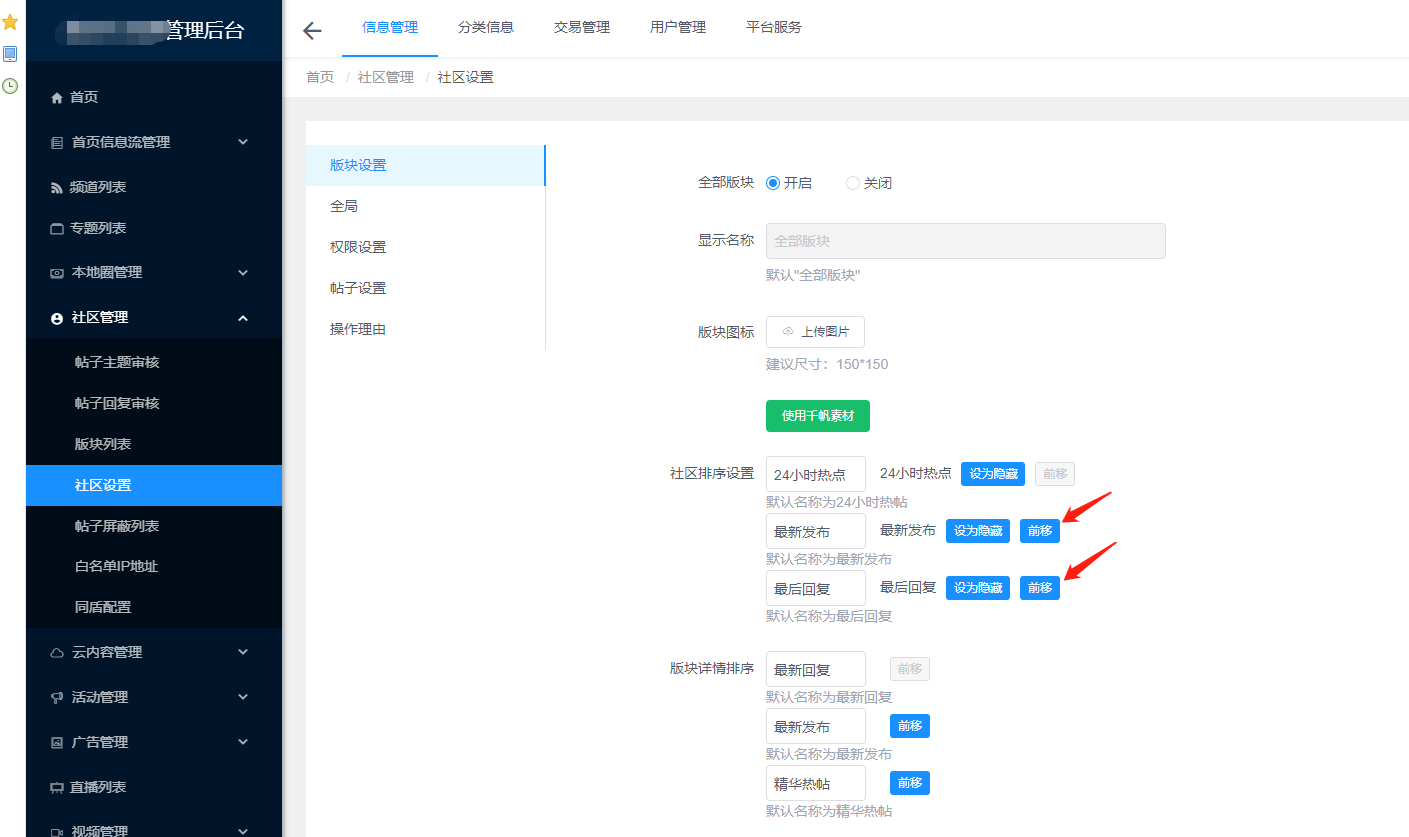
Task: Open 操作理由 in settings list
Action: [x=425, y=329]
